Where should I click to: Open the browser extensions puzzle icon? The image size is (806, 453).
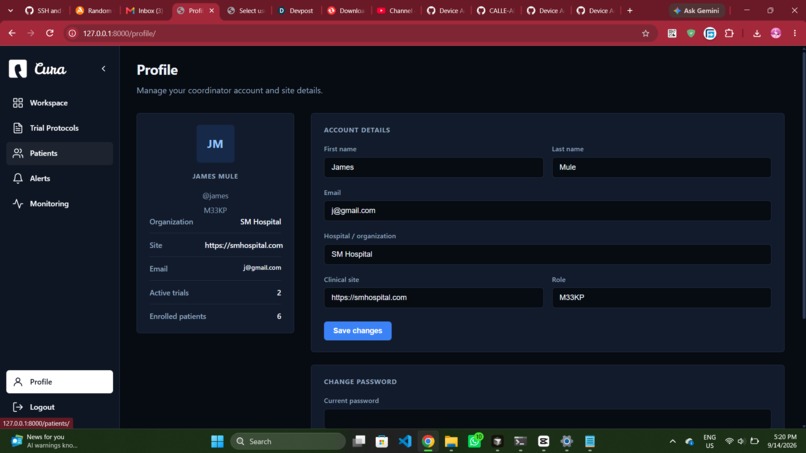(729, 33)
